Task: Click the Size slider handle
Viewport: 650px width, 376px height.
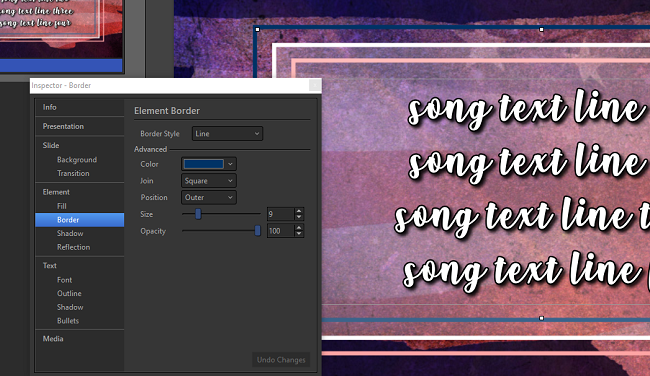Action: point(198,214)
